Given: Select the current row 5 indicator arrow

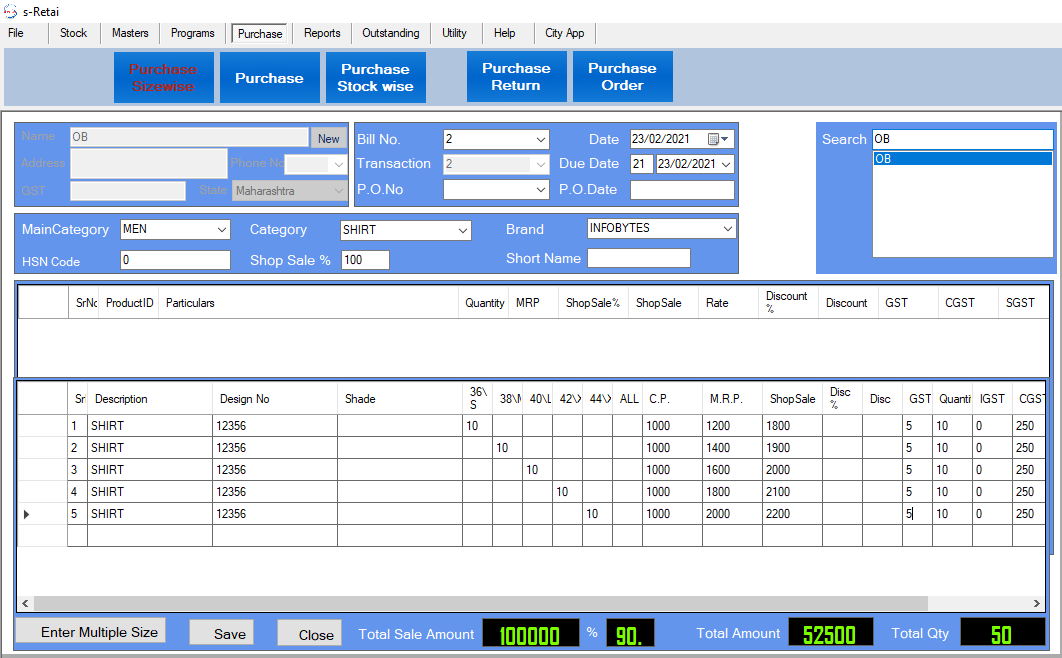Looking at the screenshot, I should click(x=26, y=514).
